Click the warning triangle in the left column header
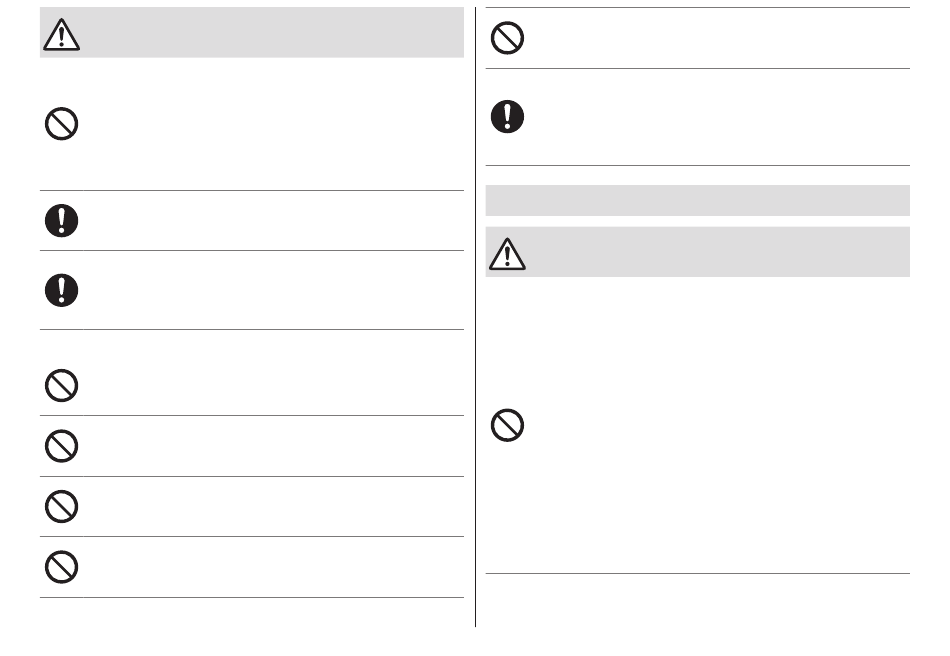The image size is (950, 656). pos(61,35)
